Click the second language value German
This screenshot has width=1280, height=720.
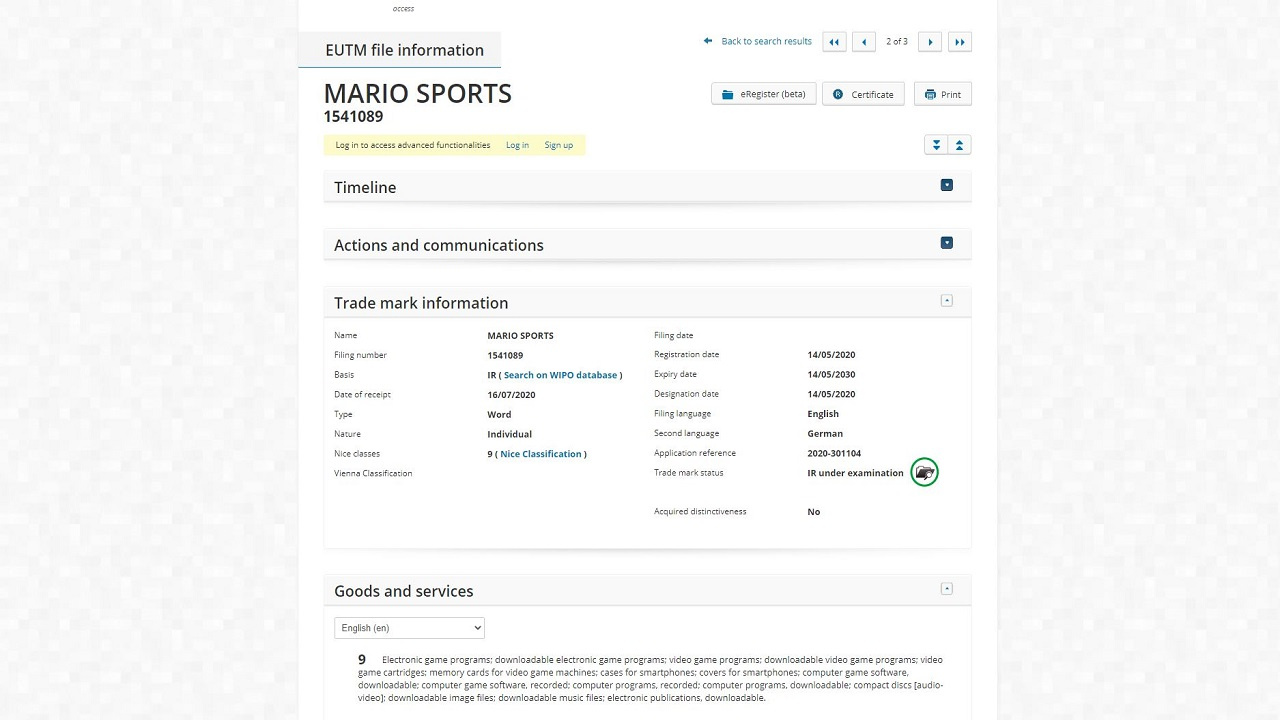point(825,434)
